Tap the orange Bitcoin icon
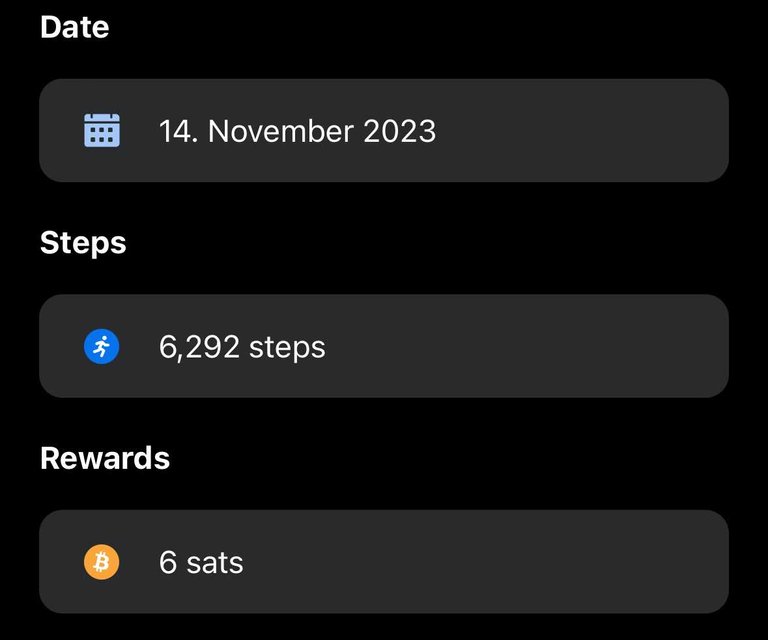This screenshot has width=768, height=640. point(101,562)
